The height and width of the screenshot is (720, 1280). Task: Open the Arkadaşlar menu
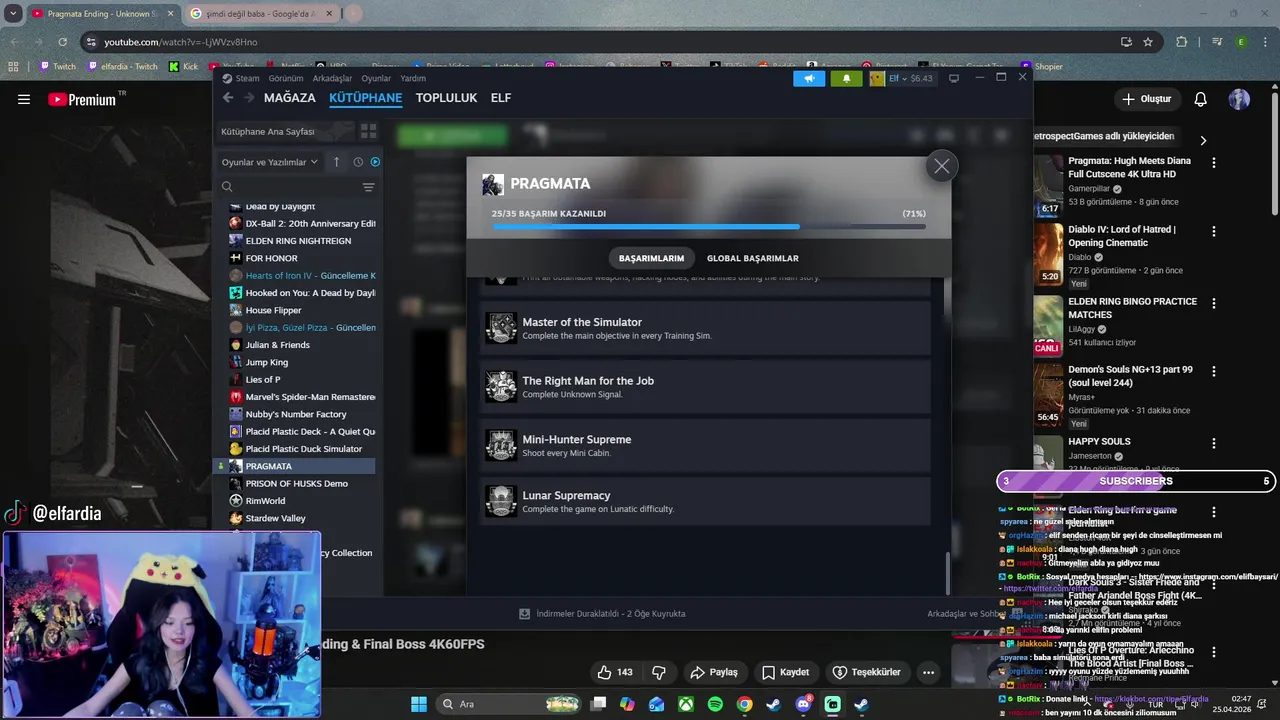(332, 78)
